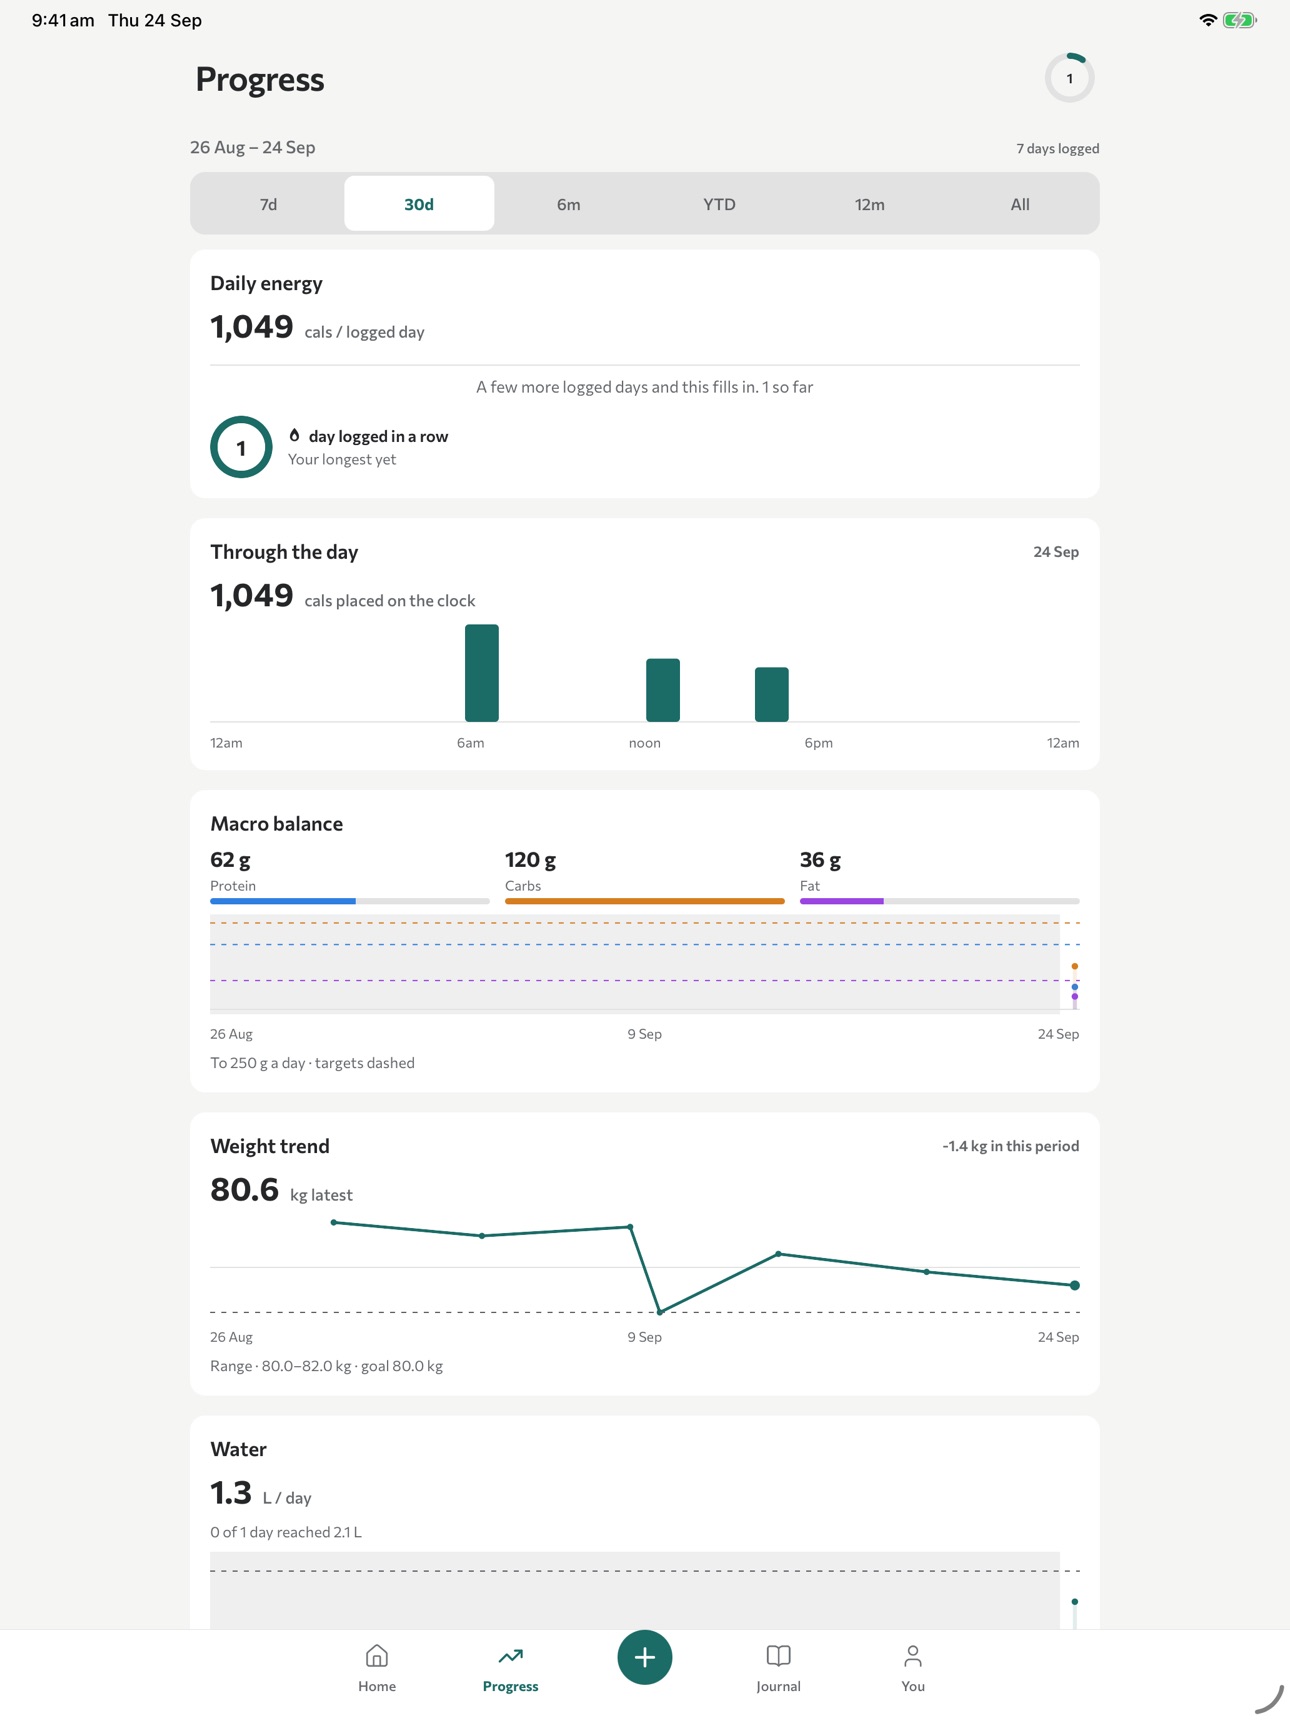Tap the 9:41 am clock in status bar

pyautogui.click(x=63, y=20)
